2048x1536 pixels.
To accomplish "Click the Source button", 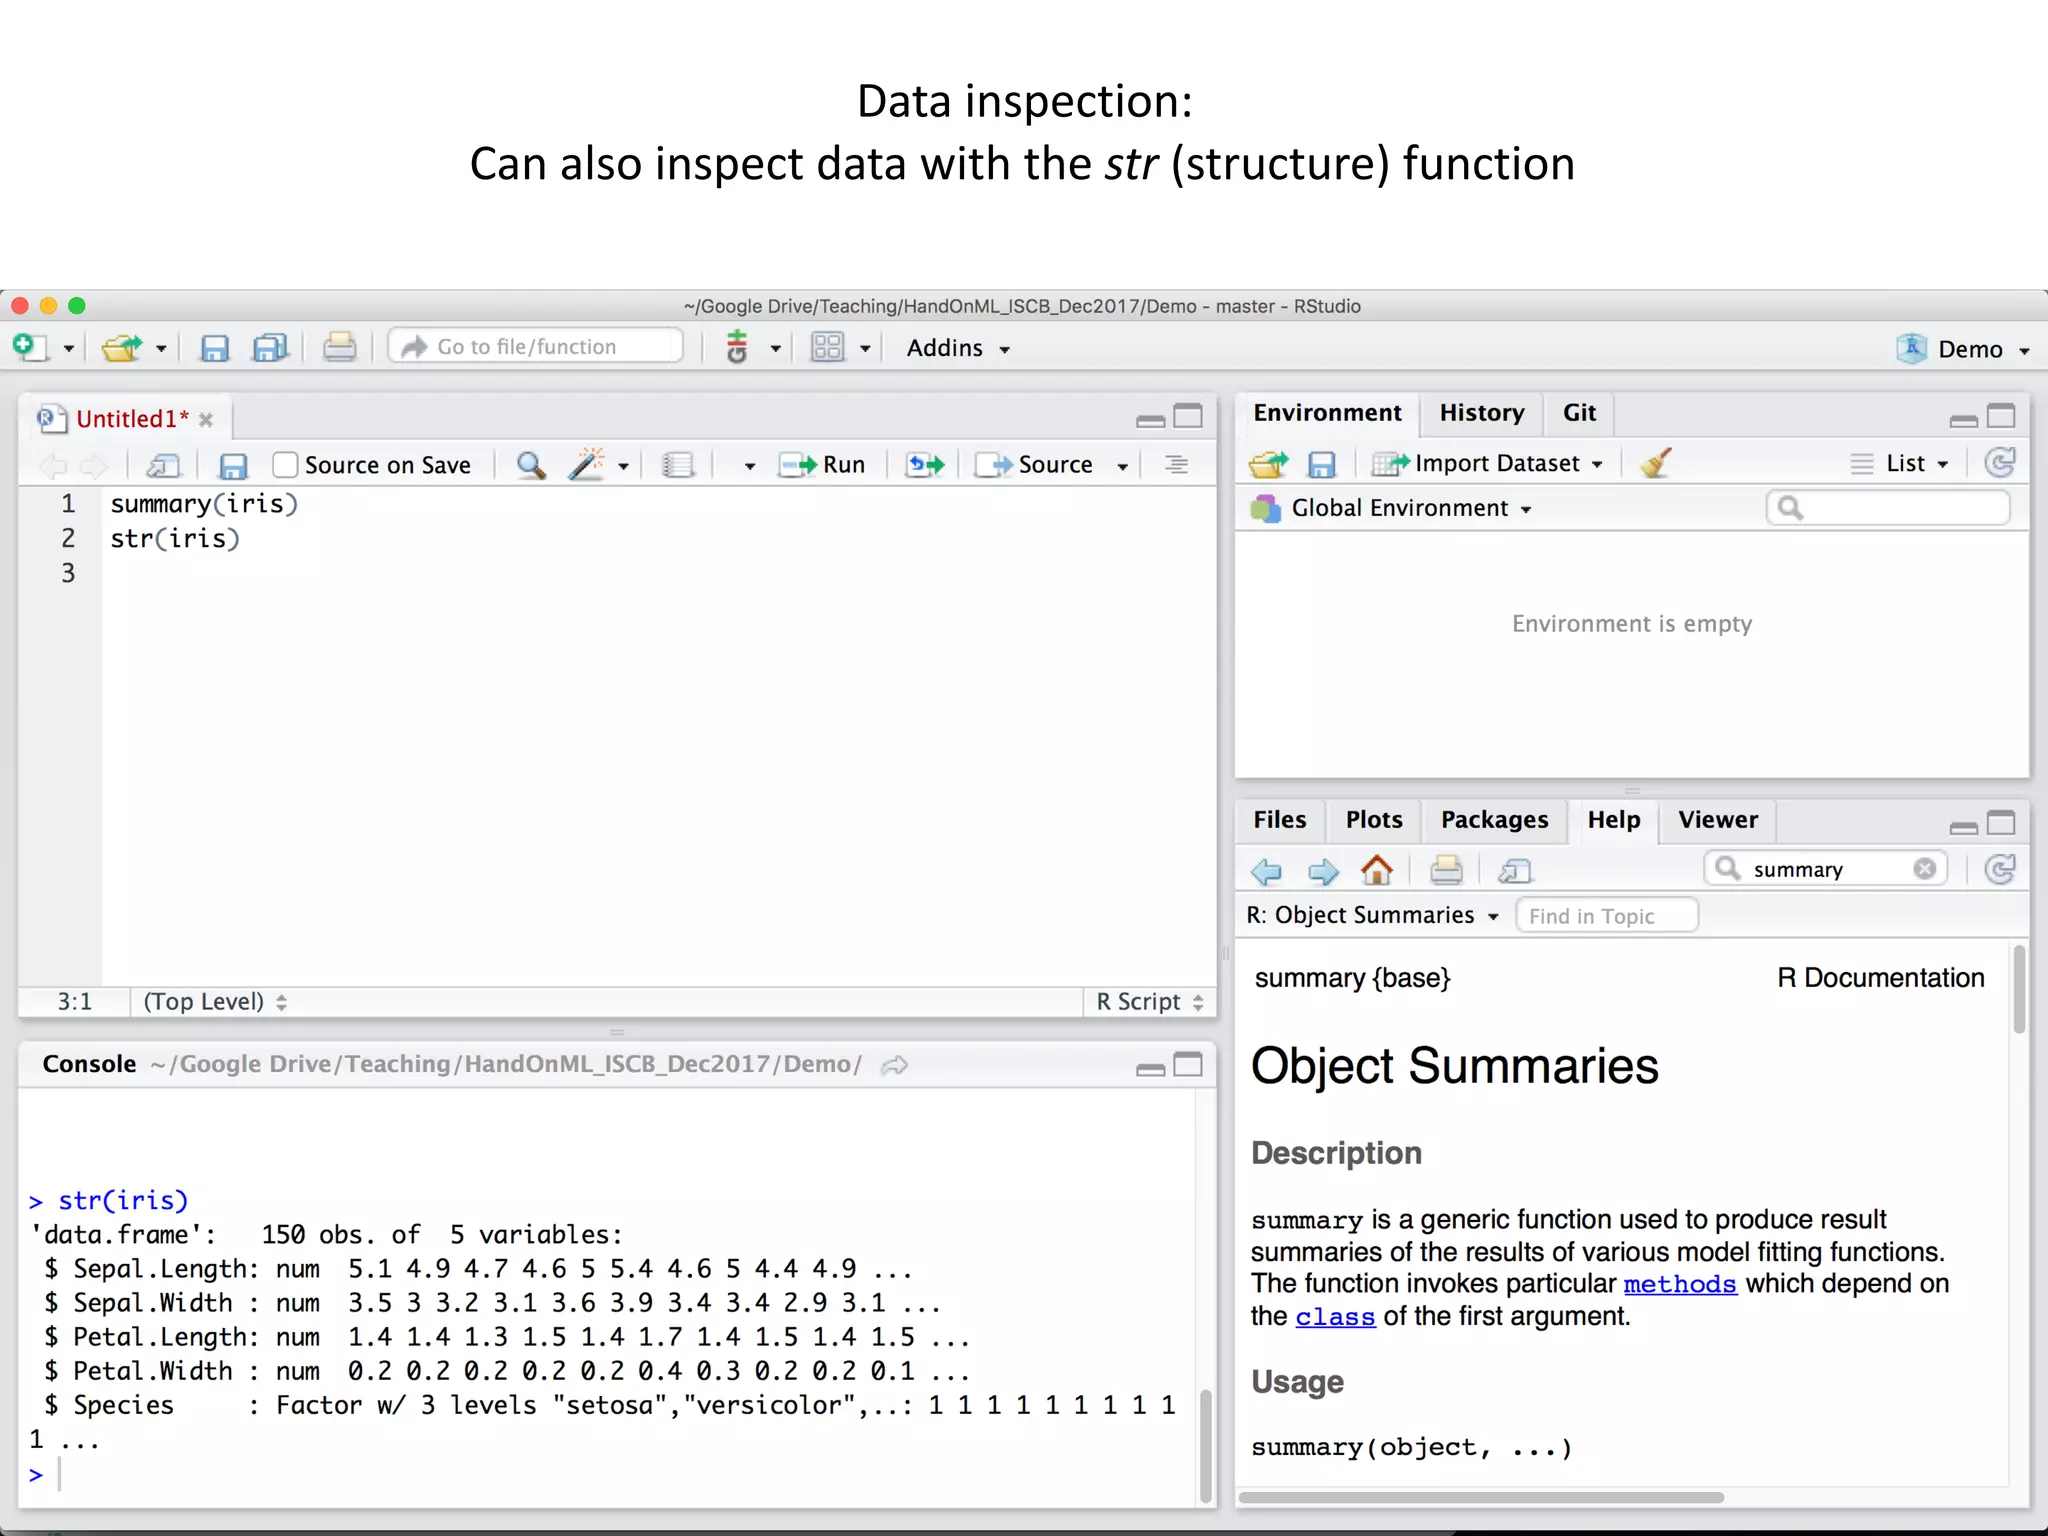I will [x=1036, y=465].
